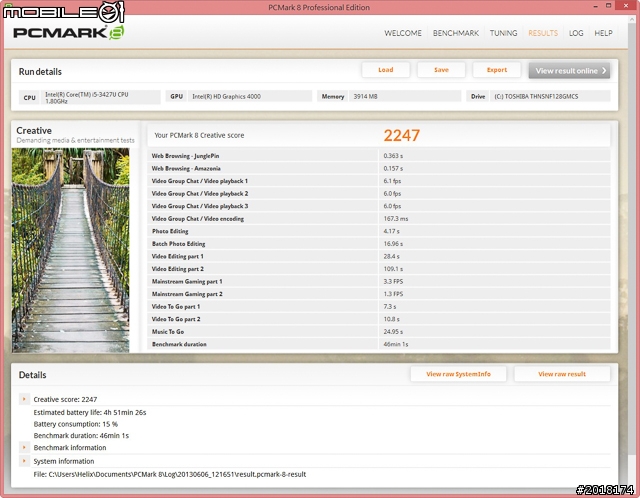Click the large 2247 Creative score value
This screenshot has height=498, width=640.
coord(402,136)
